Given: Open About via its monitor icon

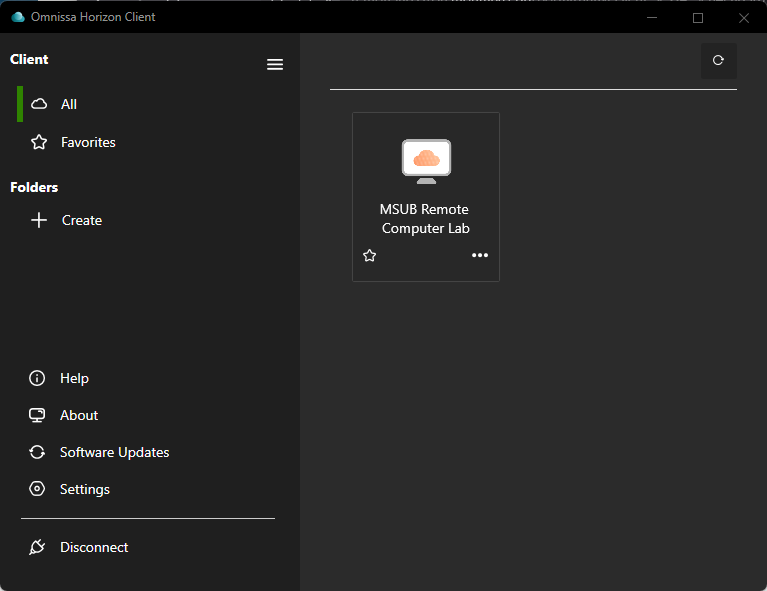Looking at the screenshot, I should (38, 415).
